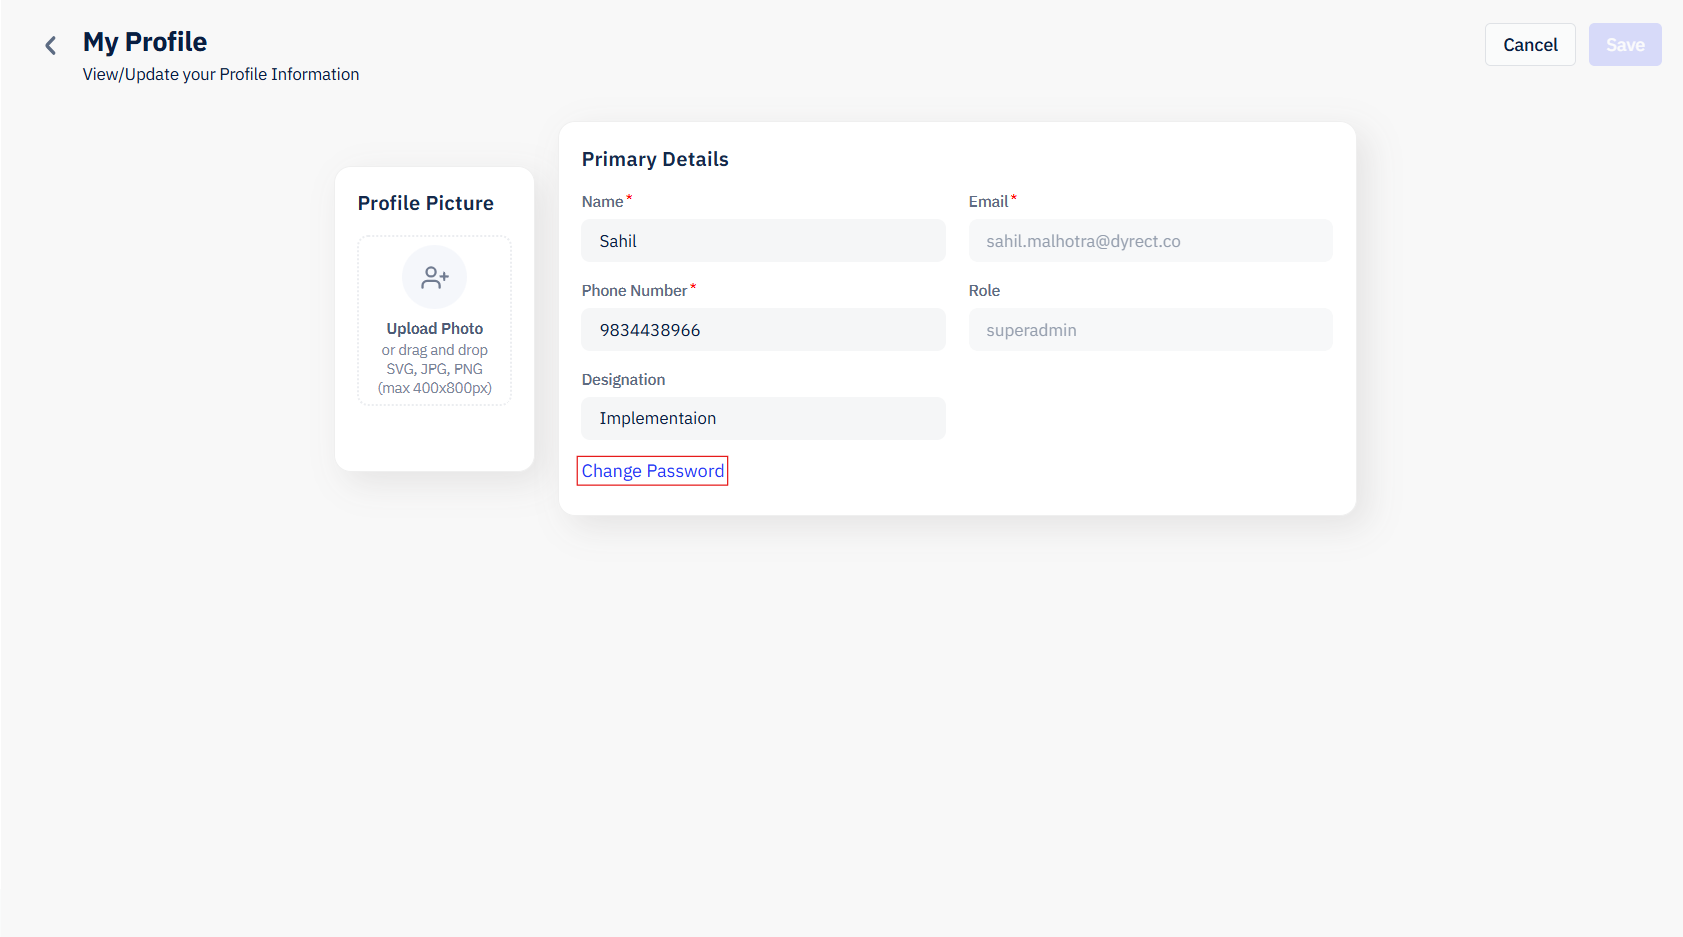
Task: Click the Profile Picture heading
Action: (426, 203)
